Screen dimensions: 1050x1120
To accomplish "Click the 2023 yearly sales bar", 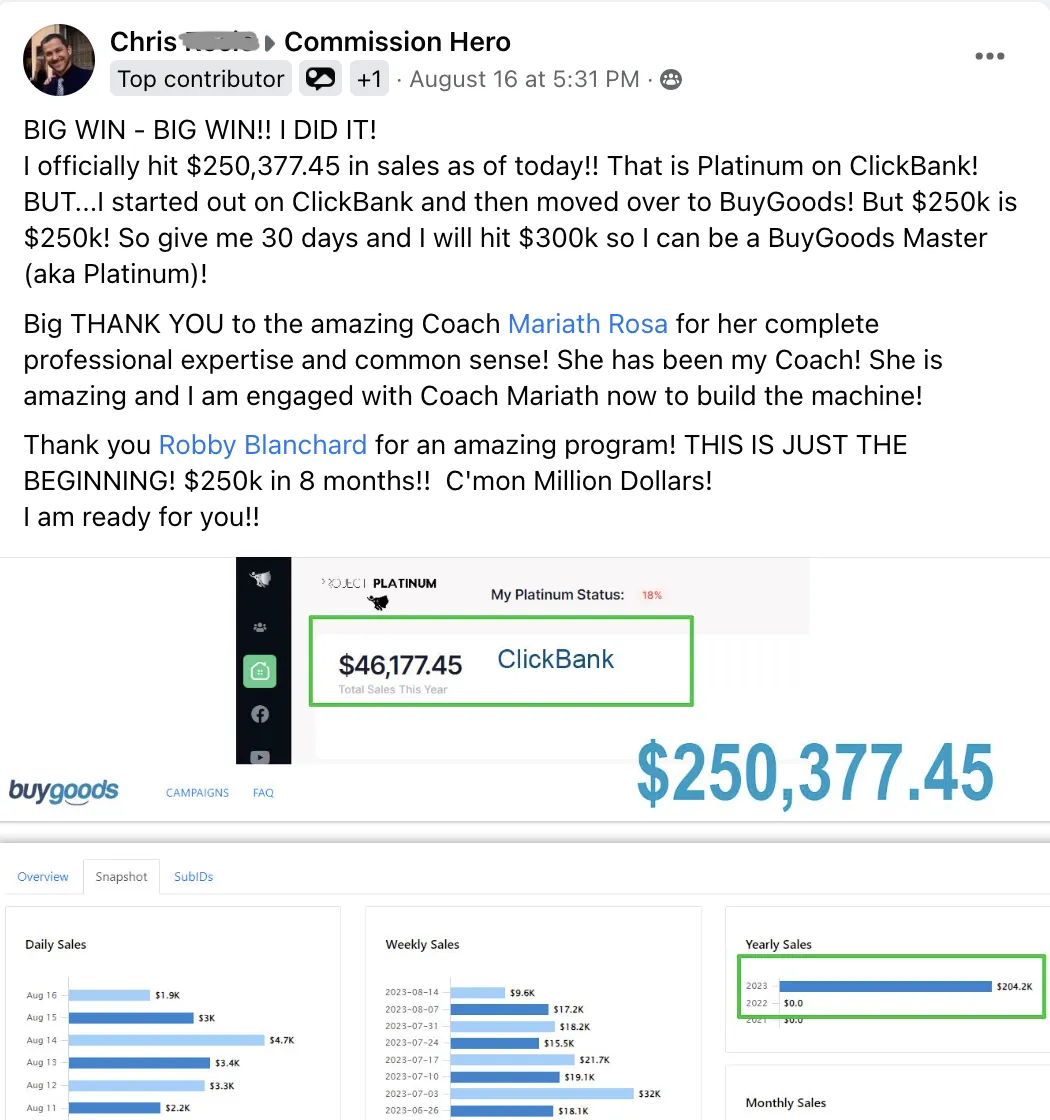I will [886, 986].
